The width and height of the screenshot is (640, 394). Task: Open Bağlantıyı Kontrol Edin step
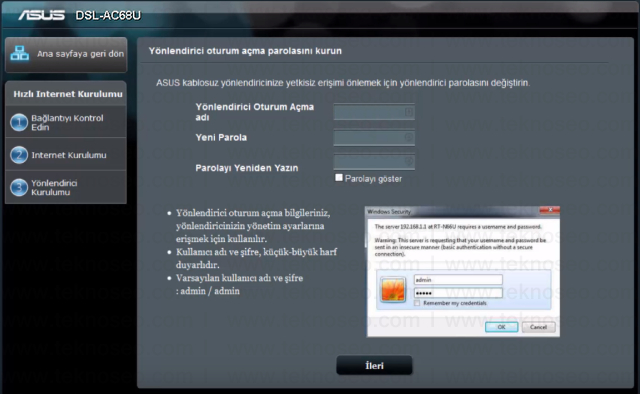pos(66,122)
